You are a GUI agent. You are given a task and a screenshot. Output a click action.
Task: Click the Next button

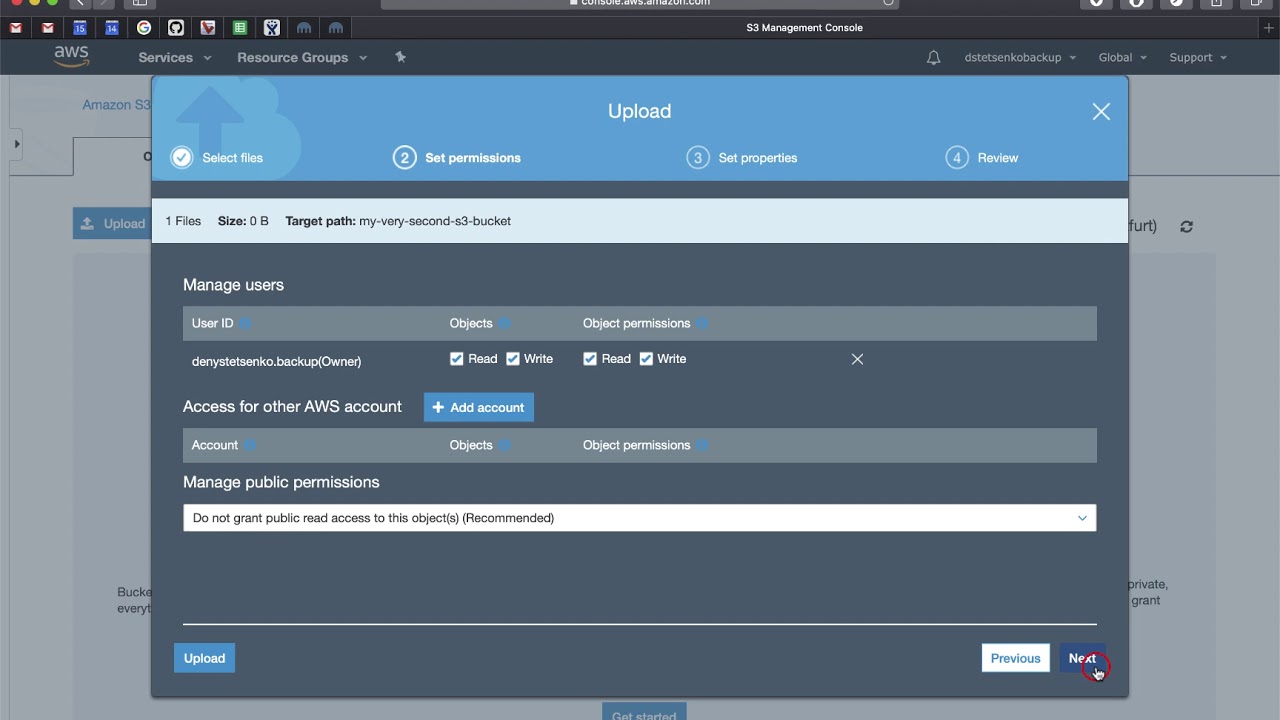(1082, 658)
